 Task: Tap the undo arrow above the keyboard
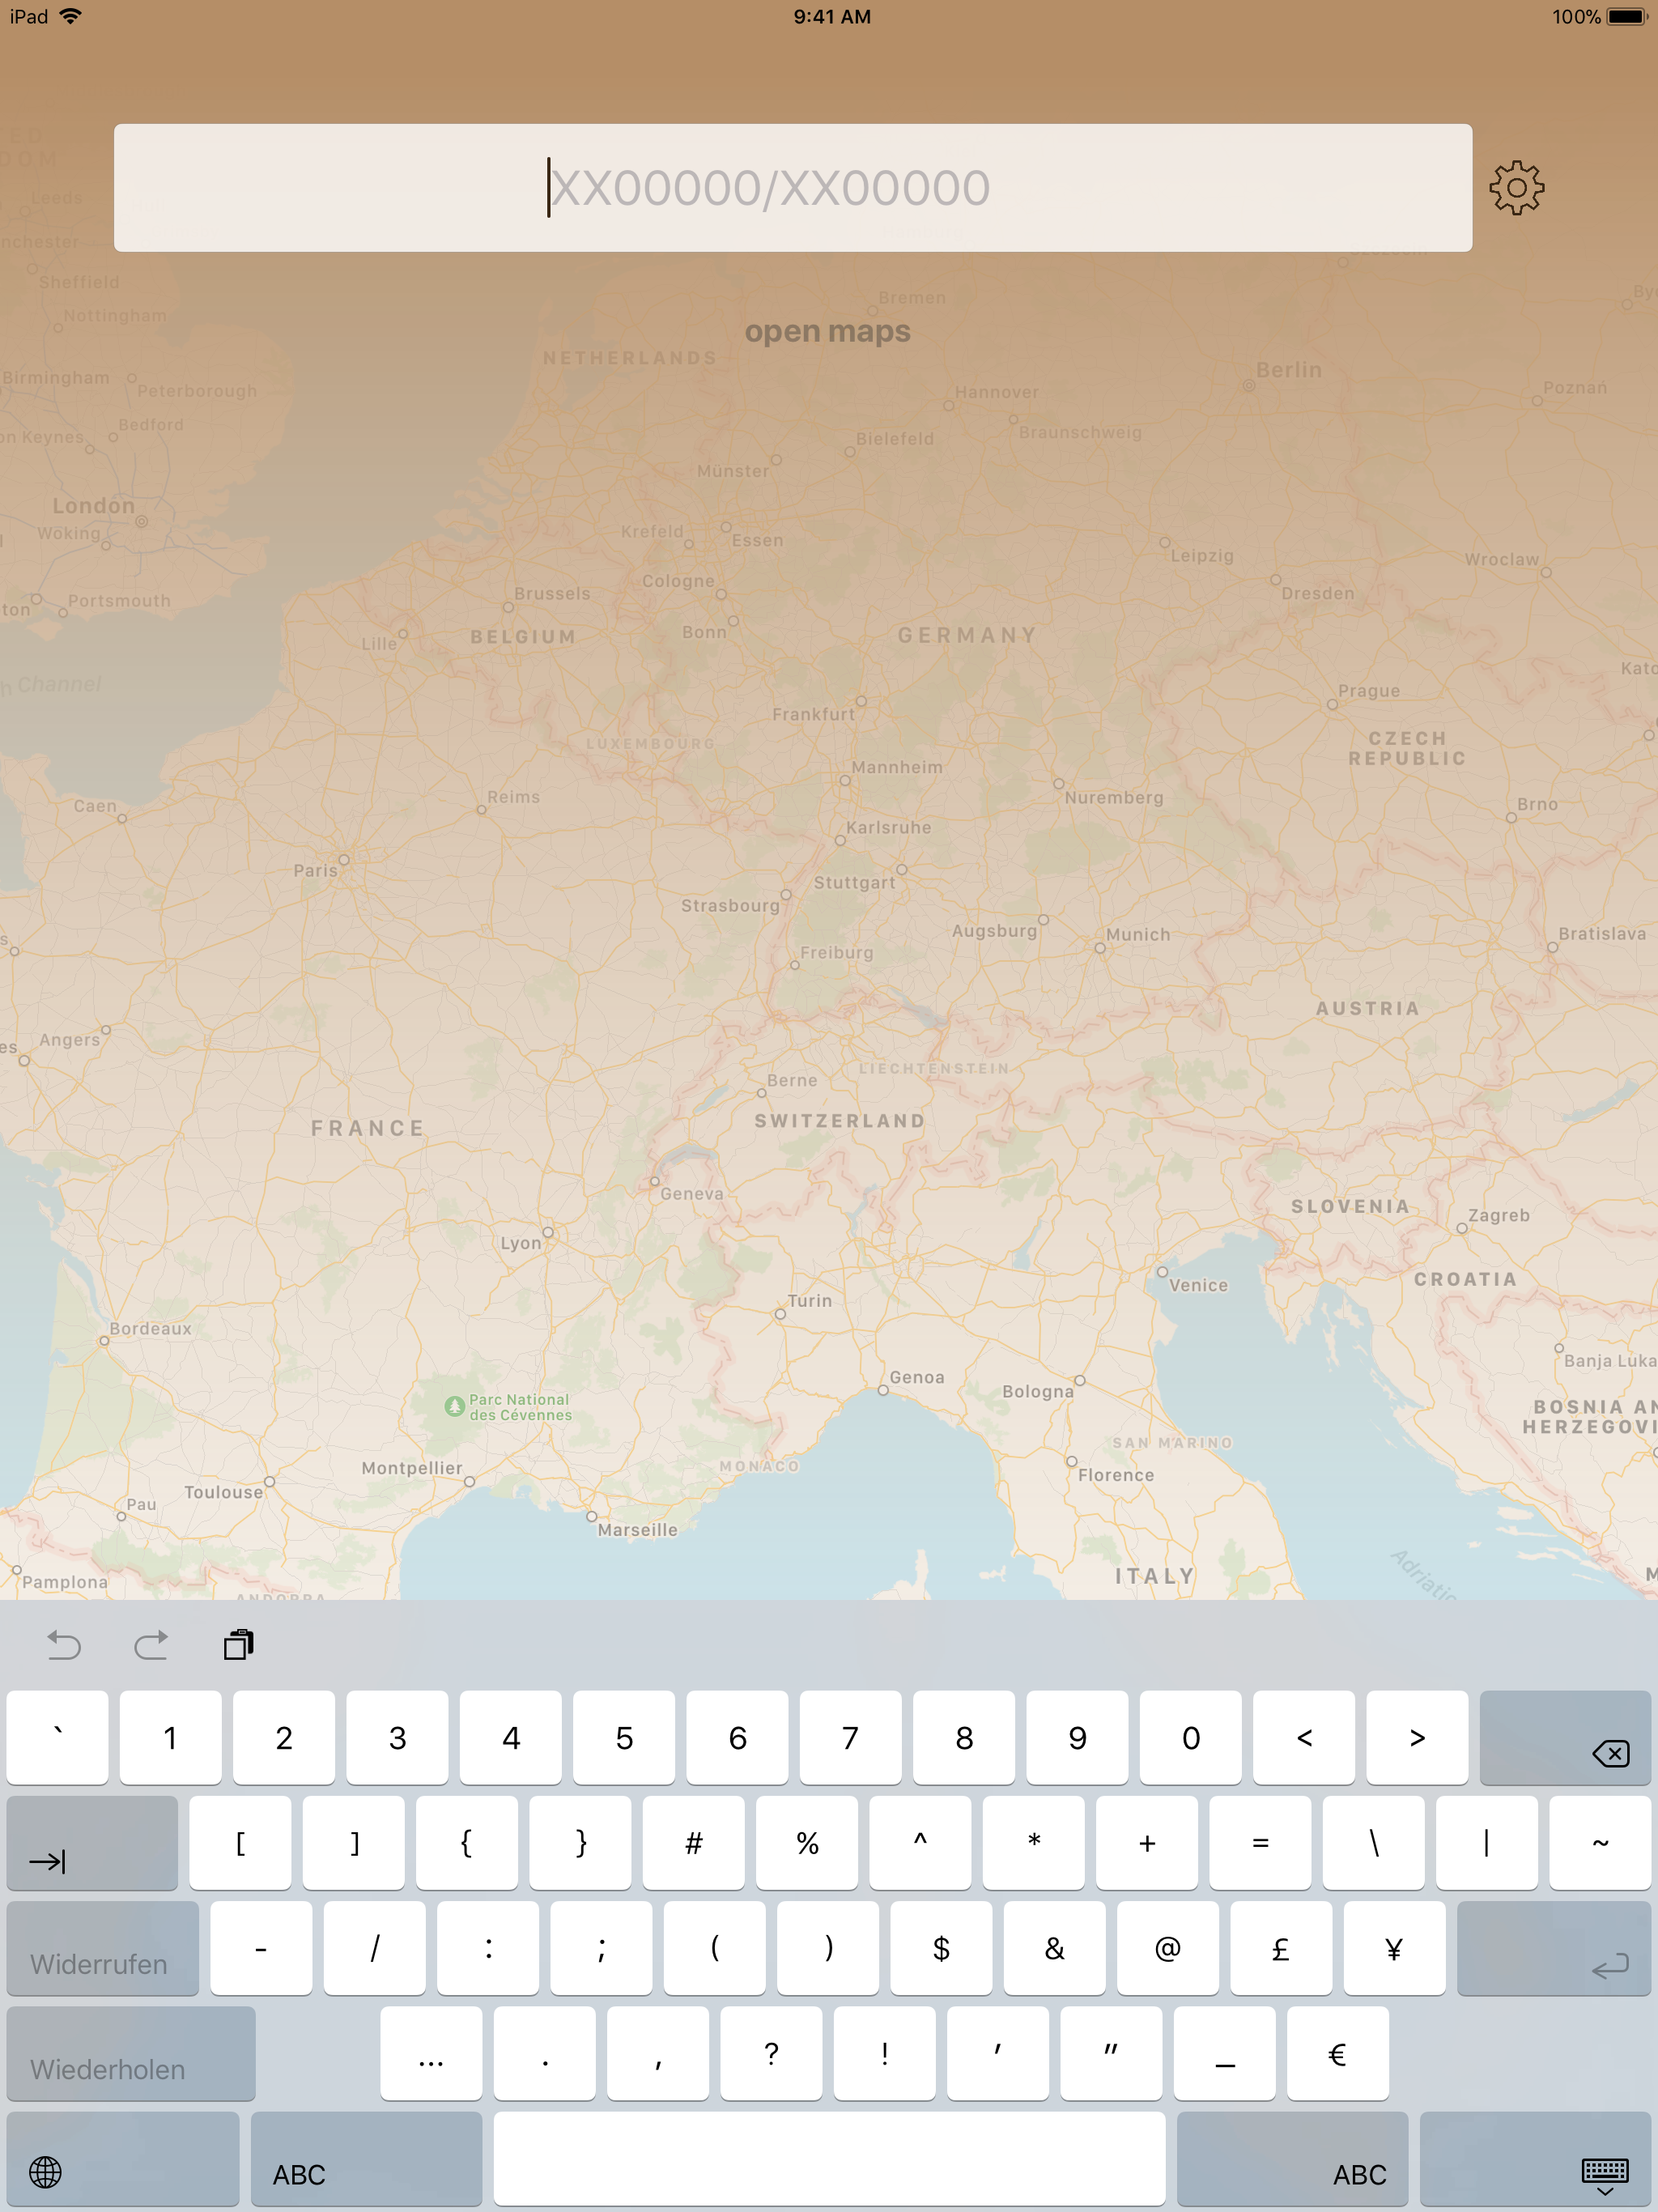(64, 1644)
